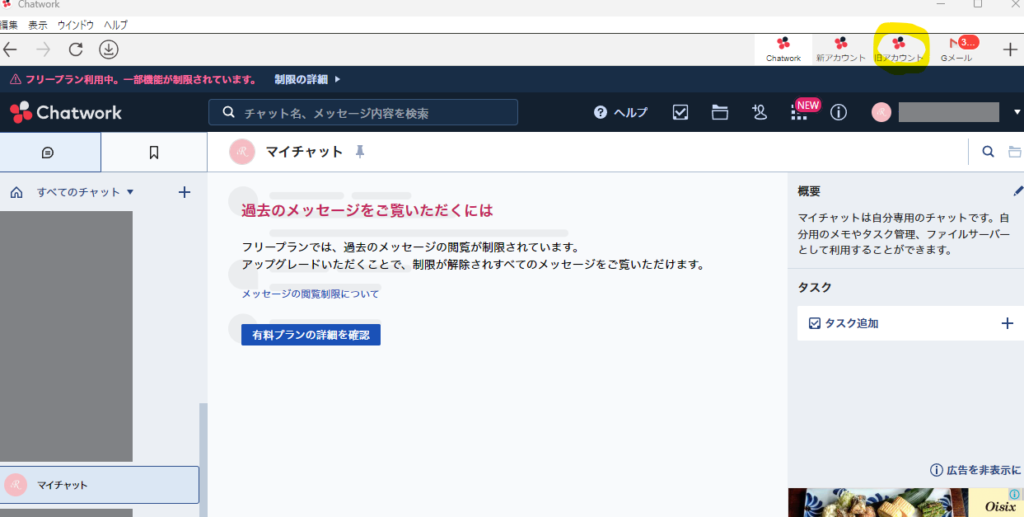Viewport: 1024px width, 517px height.
Task: Open the task list checkmark icon in the header
Action: pyautogui.click(x=680, y=112)
